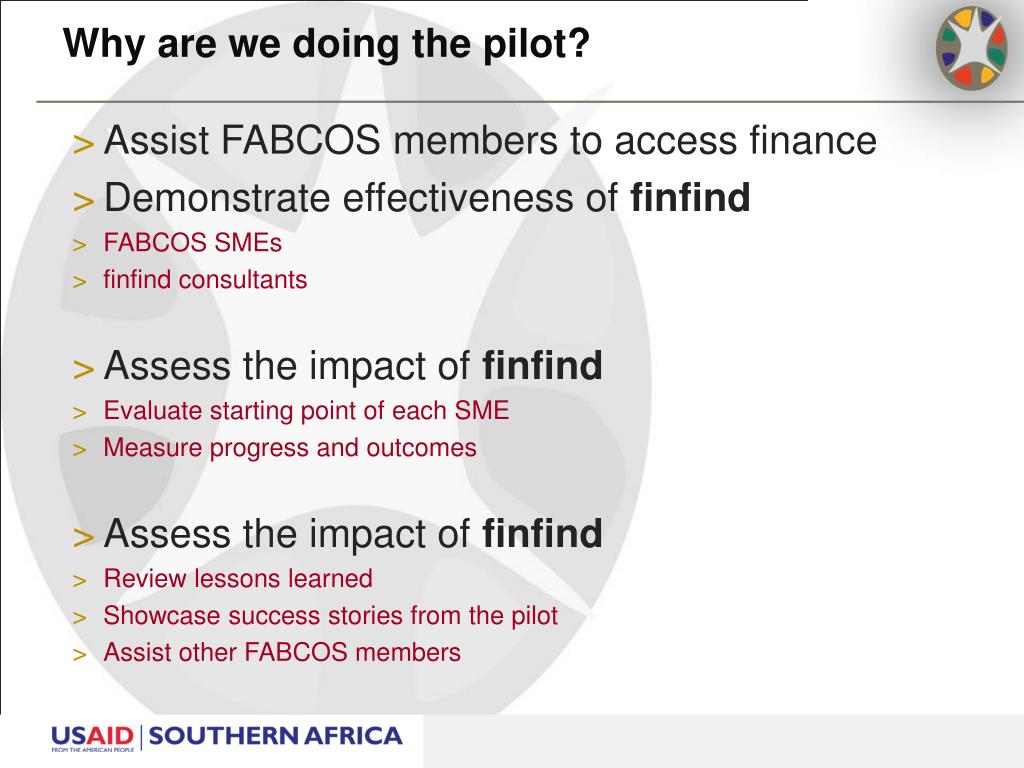The height and width of the screenshot is (768, 1024).
Task: Click the bold finfind word after effectiveness of
Action: [690, 197]
